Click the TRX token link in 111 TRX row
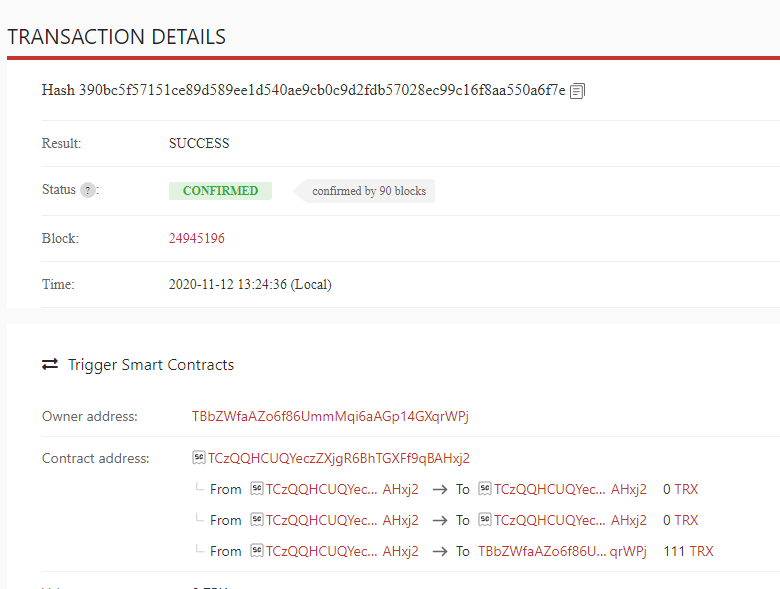The width and height of the screenshot is (780, 589). click(x=700, y=551)
